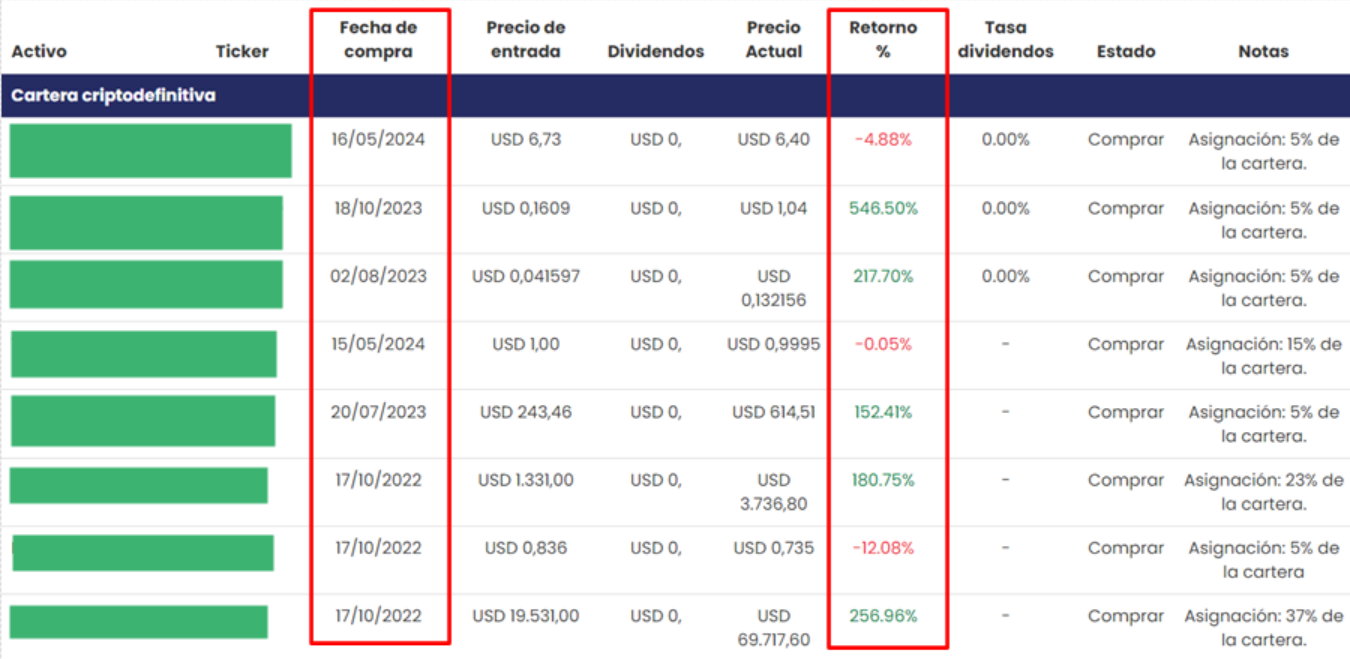Click Comprar in the 18/10/2023 row
The width and height of the screenshot is (1350, 659).
(1126, 208)
